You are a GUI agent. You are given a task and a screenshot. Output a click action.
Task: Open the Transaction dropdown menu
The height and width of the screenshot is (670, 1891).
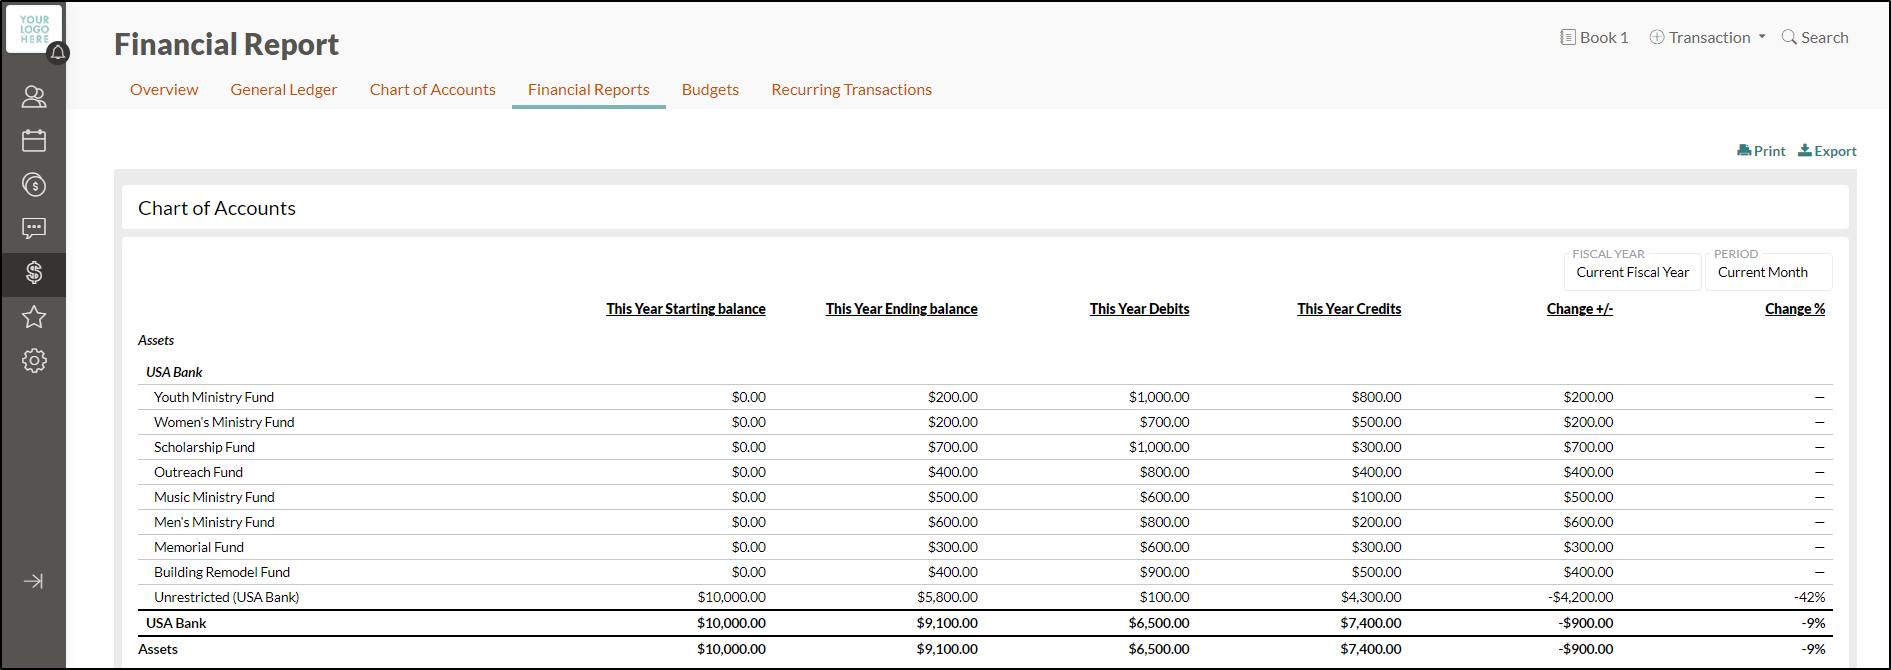pyautogui.click(x=1708, y=37)
